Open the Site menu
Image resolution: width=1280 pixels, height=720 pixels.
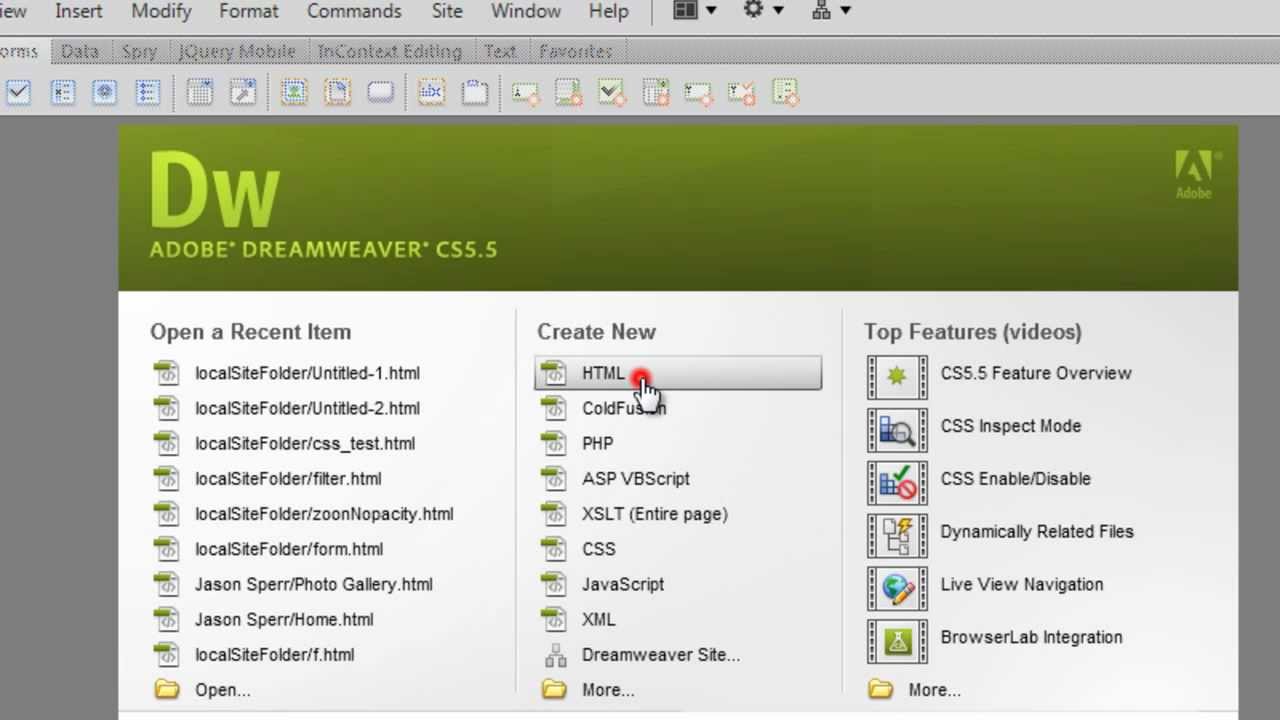[447, 11]
